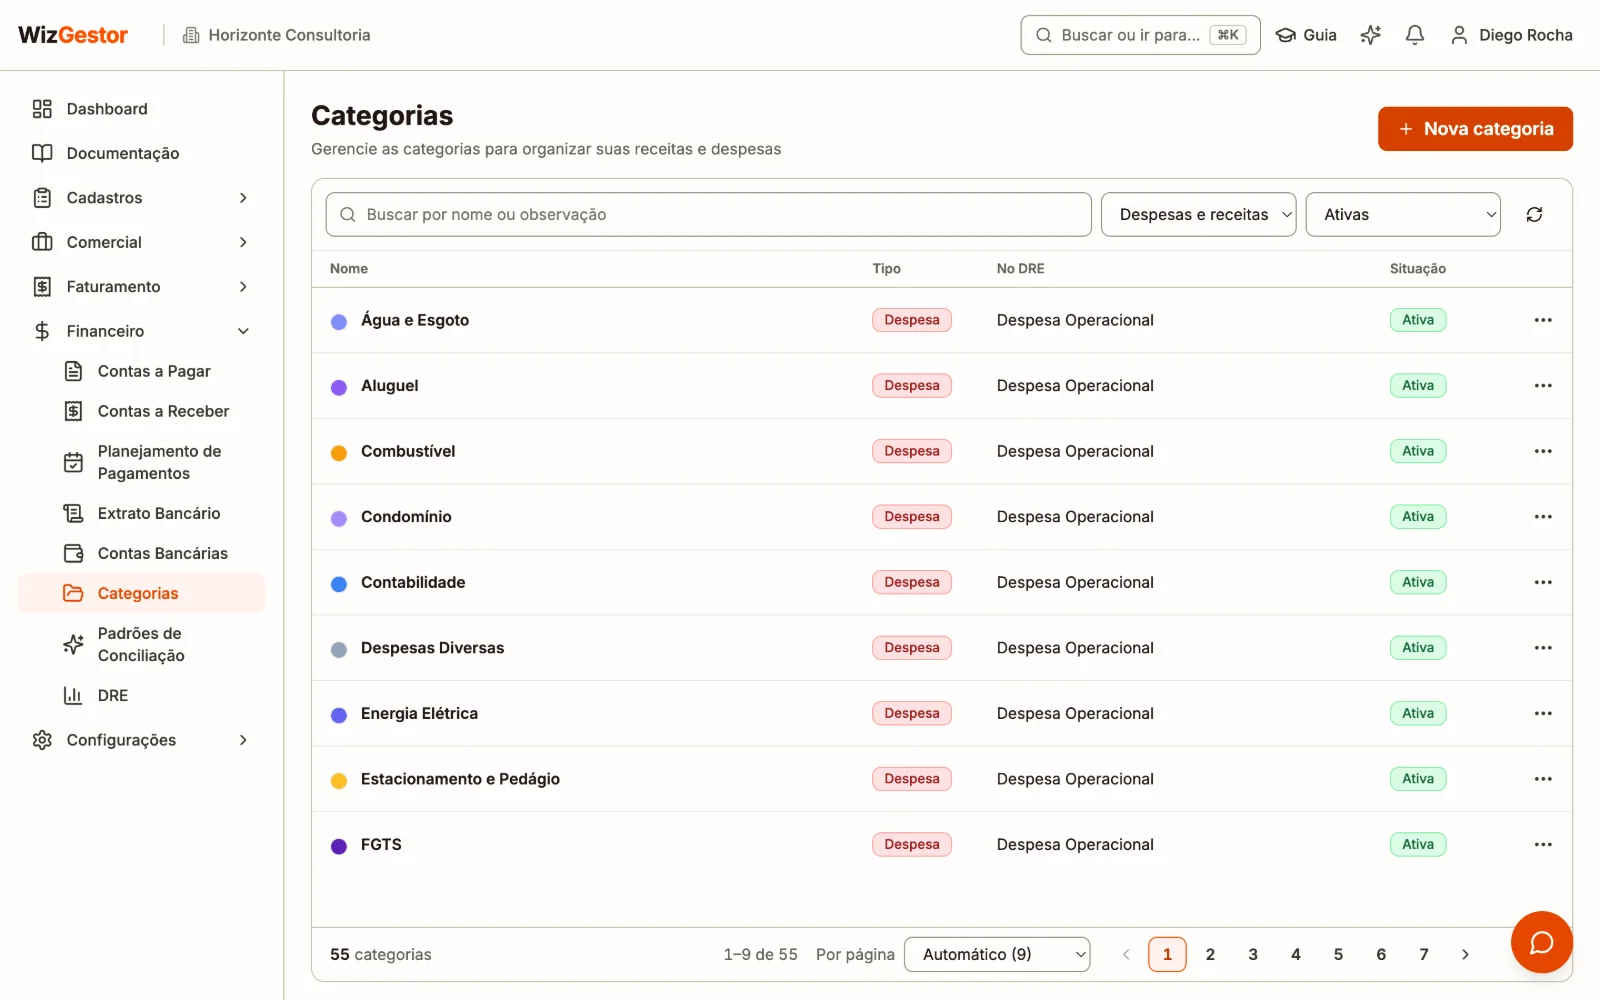Image resolution: width=1600 pixels, height=1000 pixels.
Task: Focus the global Buscar ou ir para search
Action: click(1140, 35)
